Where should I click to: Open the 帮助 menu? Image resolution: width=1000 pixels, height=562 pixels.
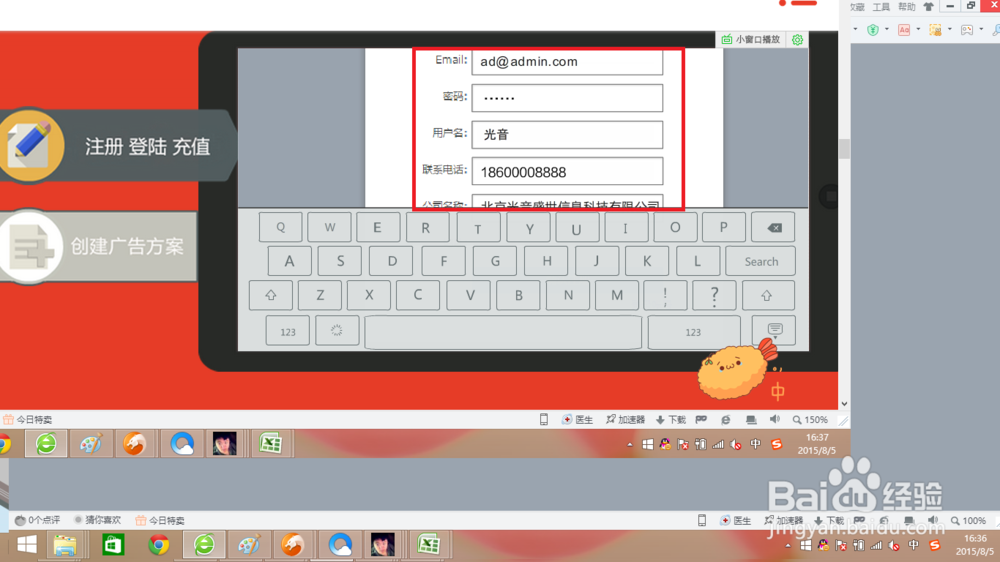[906, 7]
